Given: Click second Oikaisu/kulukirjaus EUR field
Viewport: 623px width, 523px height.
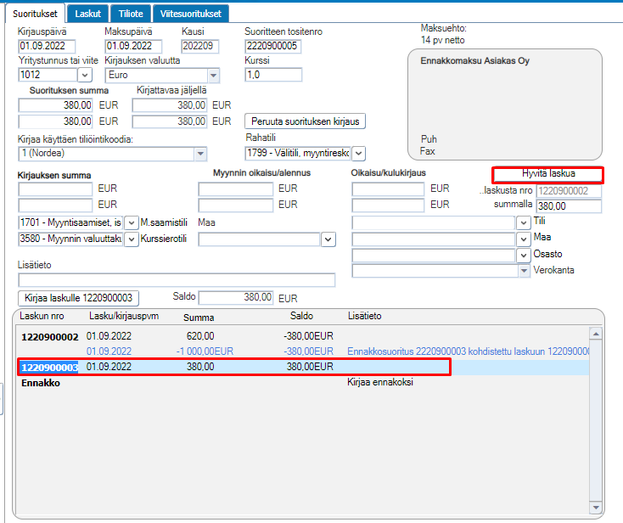Looking at the screenshot, I should pos(388,205).
